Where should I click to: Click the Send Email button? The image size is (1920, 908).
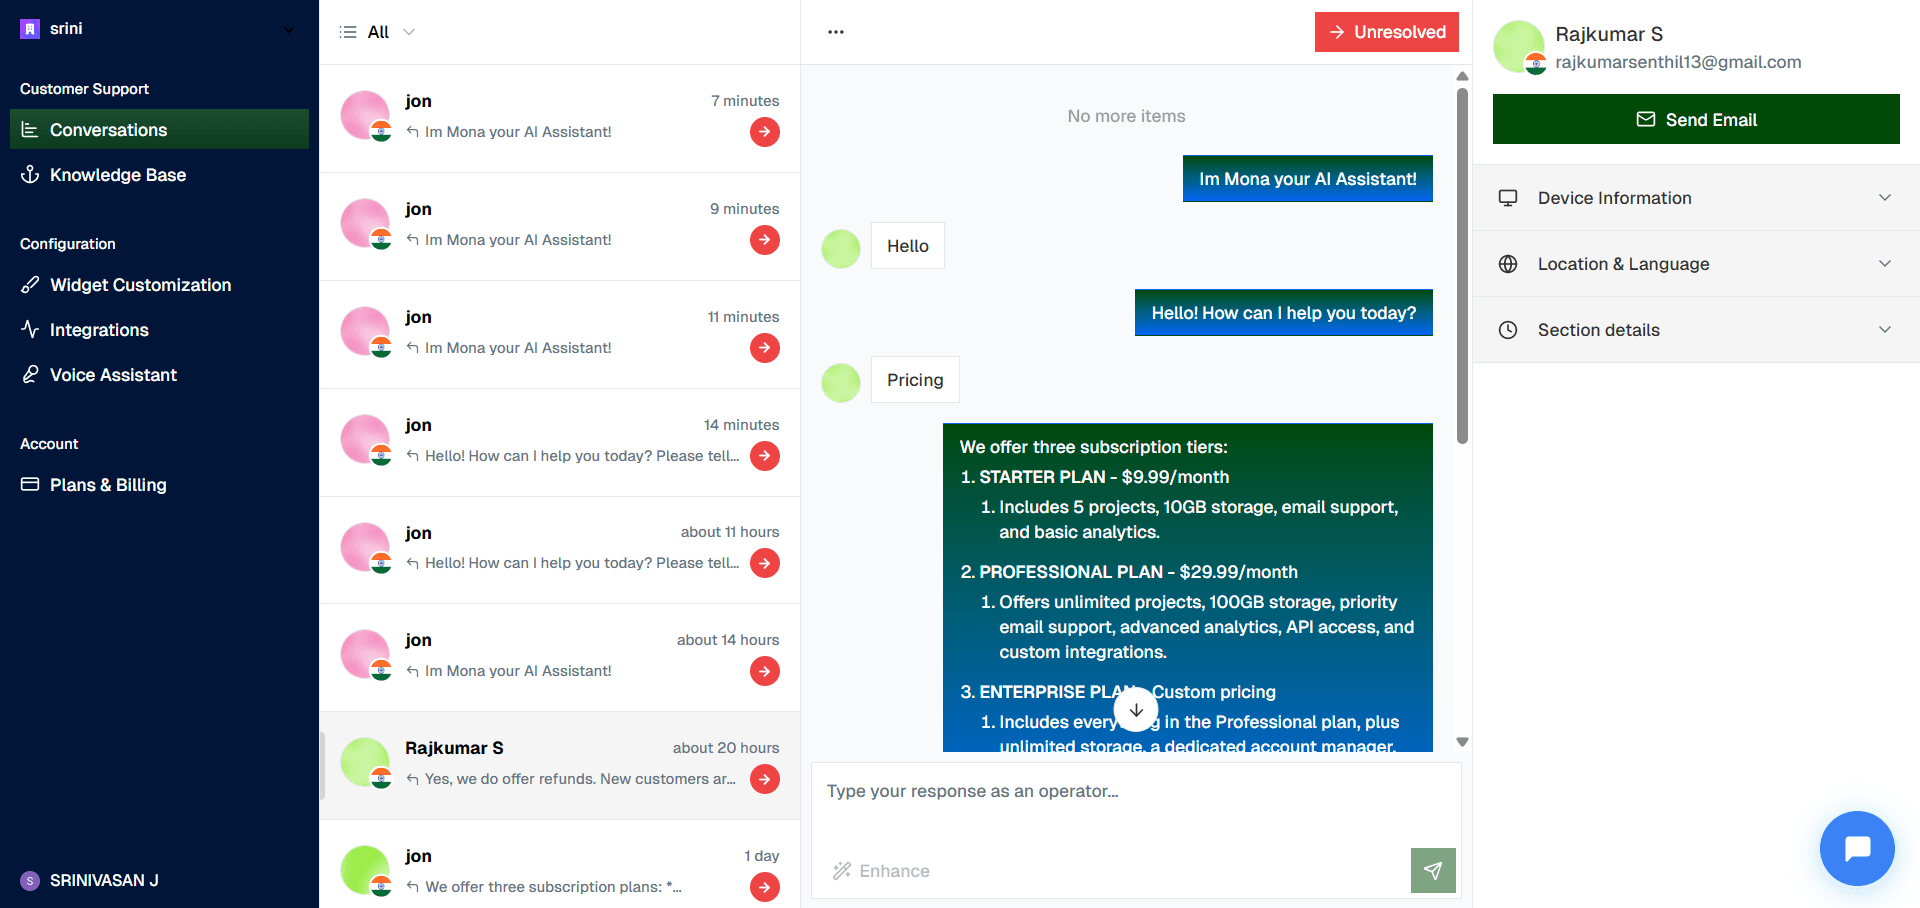click(1696, 120)
